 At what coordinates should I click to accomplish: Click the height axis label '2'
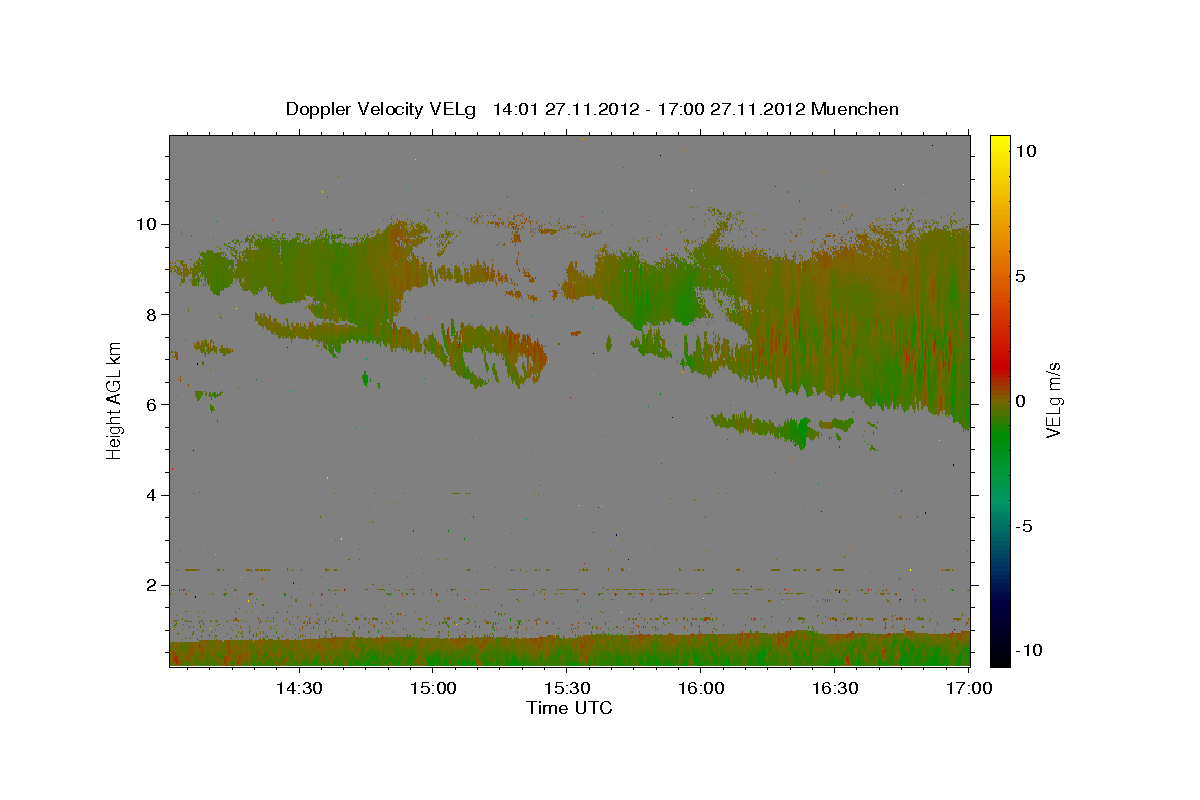click(154, 585)
